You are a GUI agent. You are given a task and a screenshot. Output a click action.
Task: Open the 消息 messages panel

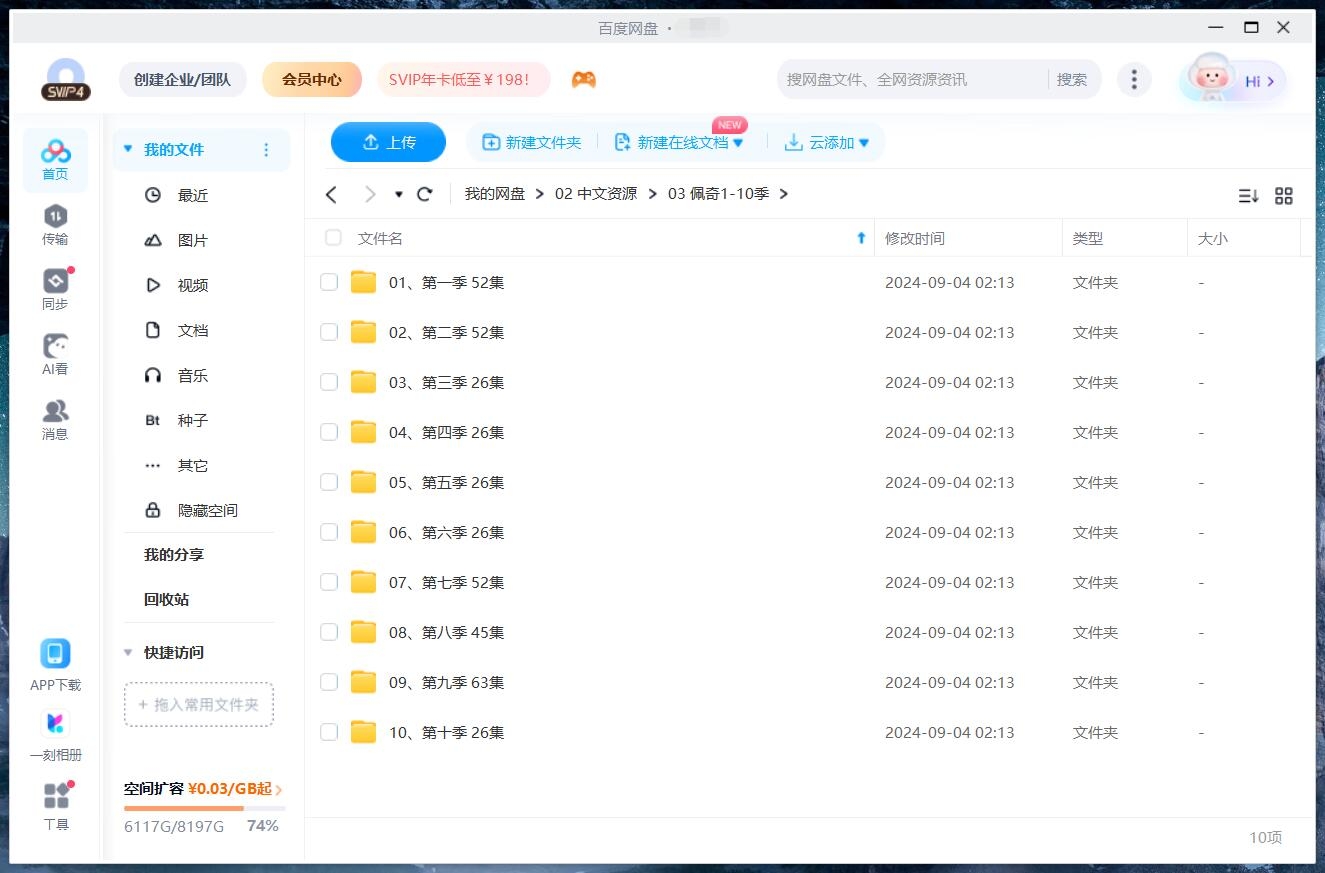coord(55,418)
